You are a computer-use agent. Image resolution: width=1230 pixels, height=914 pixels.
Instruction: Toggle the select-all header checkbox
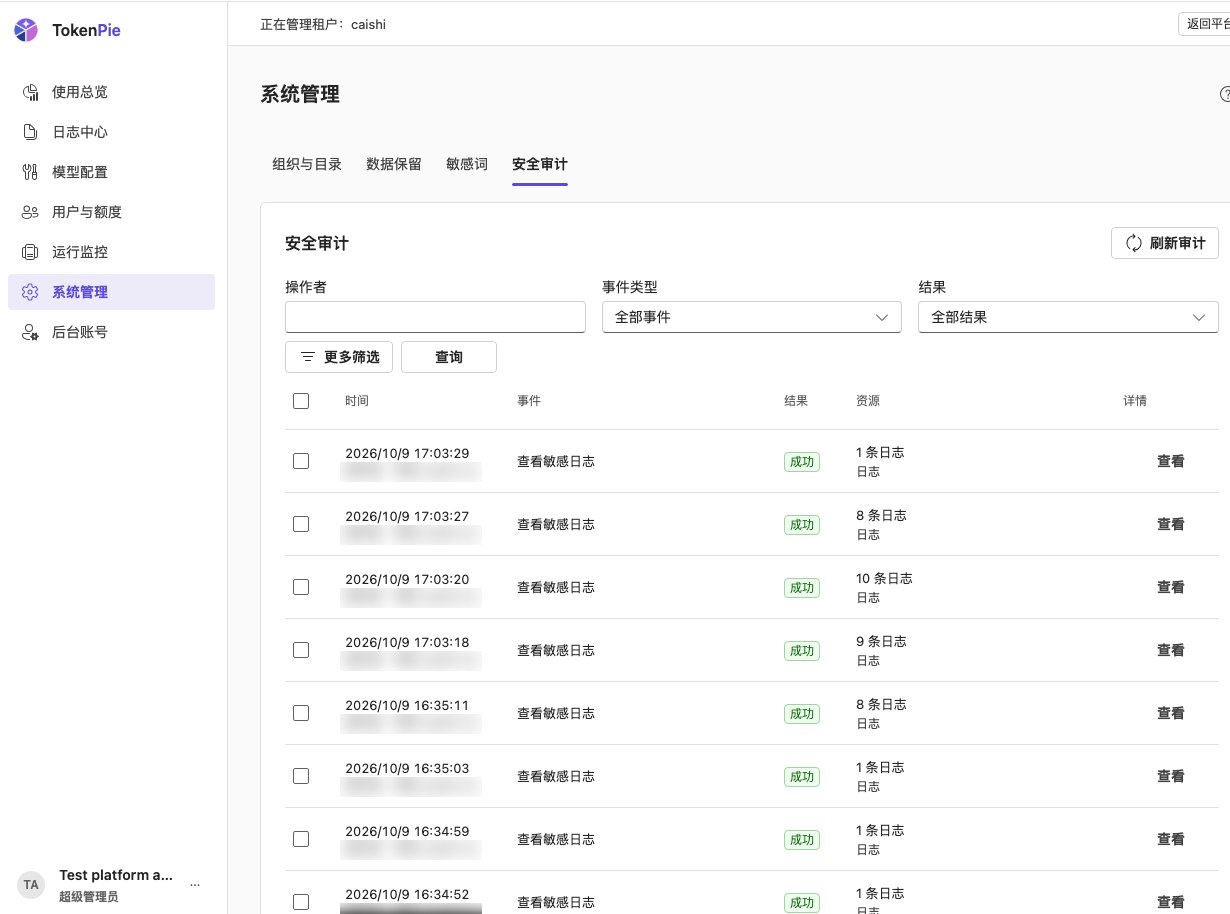click(x=301, y=401)
